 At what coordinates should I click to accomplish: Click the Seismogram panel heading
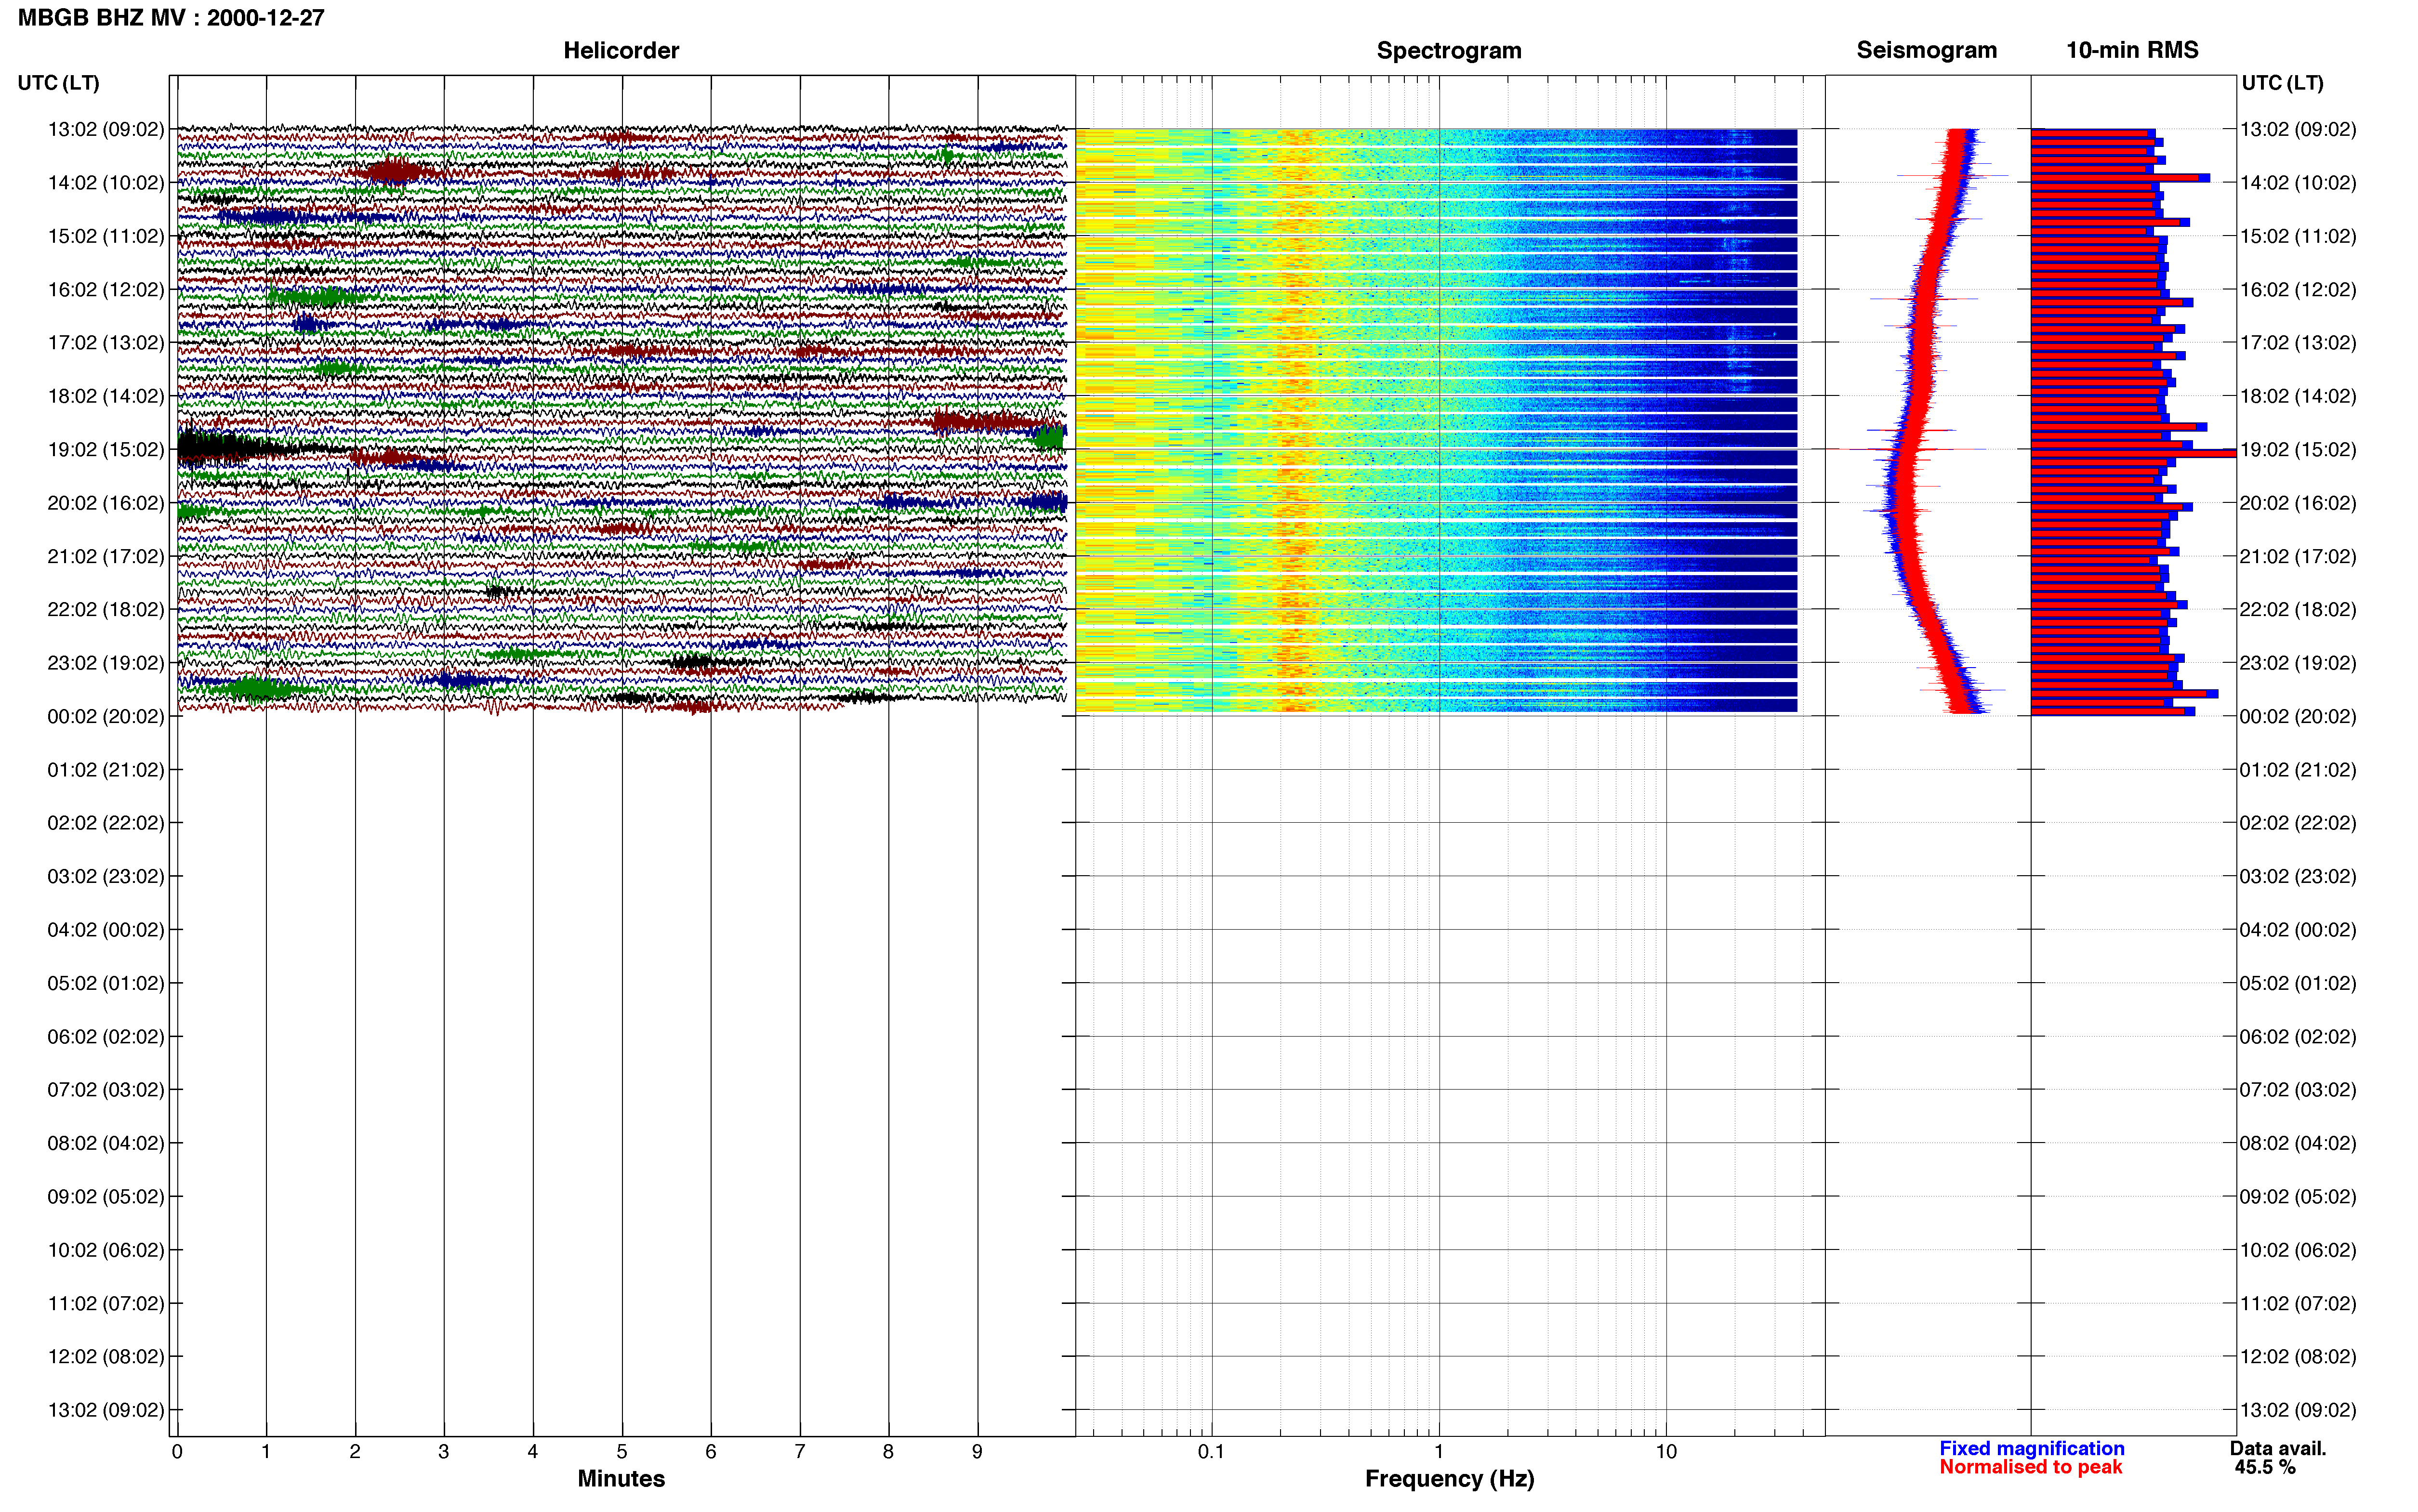click(x=1926, y=50)
